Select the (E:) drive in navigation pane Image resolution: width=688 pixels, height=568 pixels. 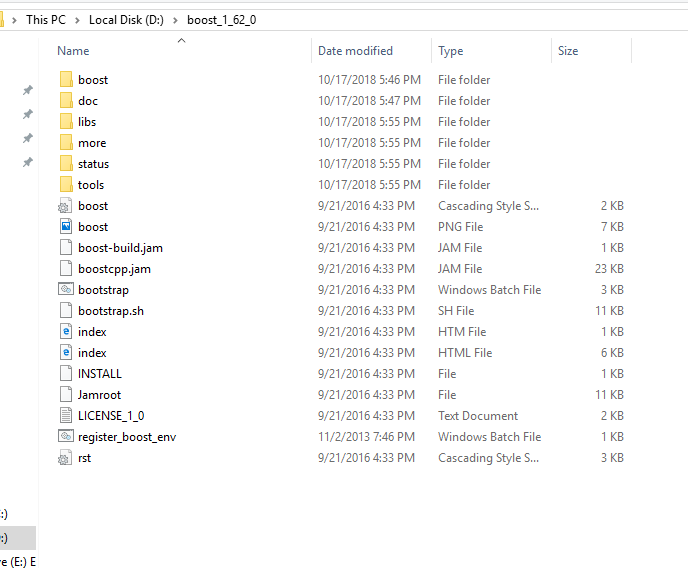(x=18, y=562)
